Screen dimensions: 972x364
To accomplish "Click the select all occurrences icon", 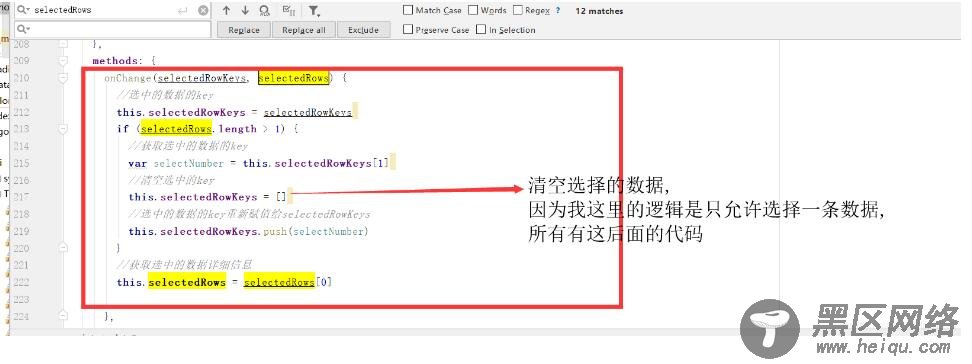I will pyautogui.click(x=288, y=11).
